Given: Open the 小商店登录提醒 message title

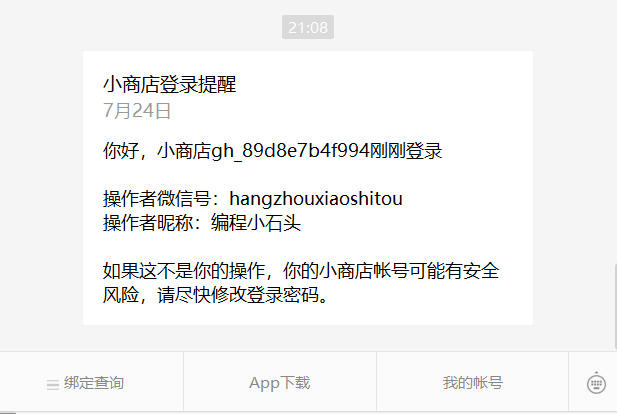Looking at the screenshot, I should tap(170, 84).
